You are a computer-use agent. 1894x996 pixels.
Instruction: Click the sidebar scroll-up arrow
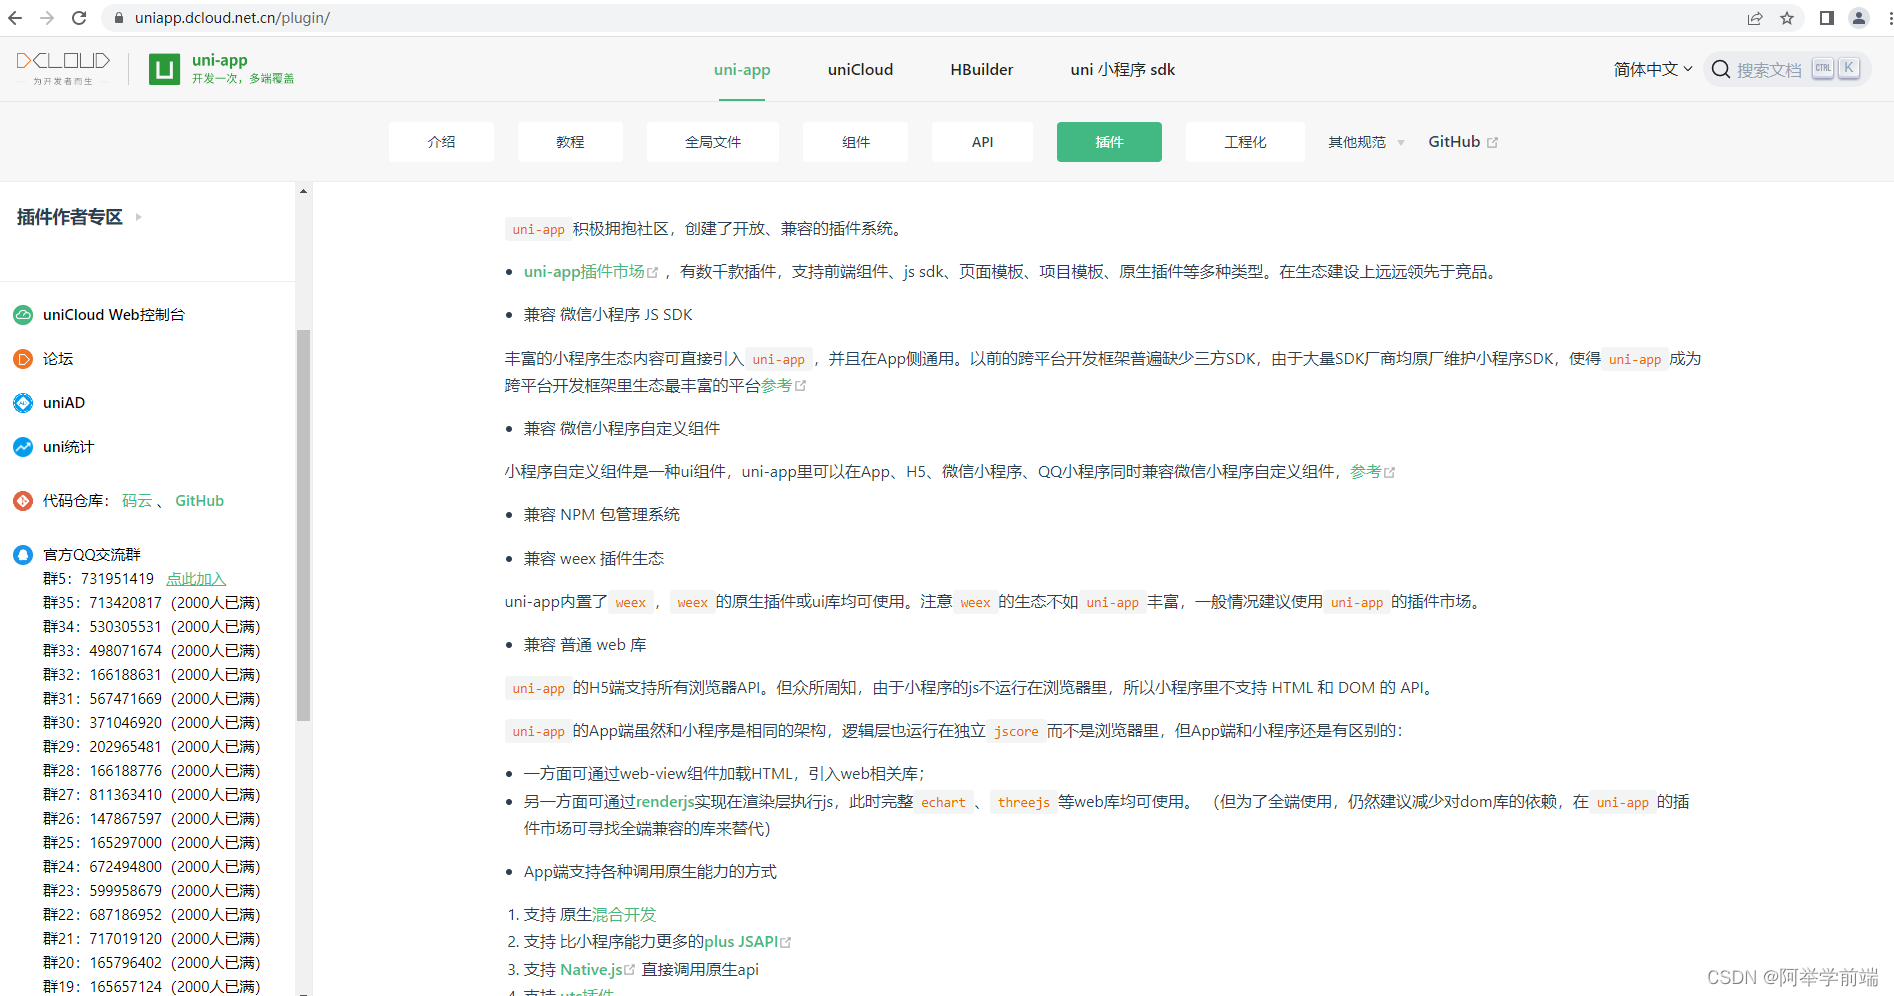click(x=304, y=191)
